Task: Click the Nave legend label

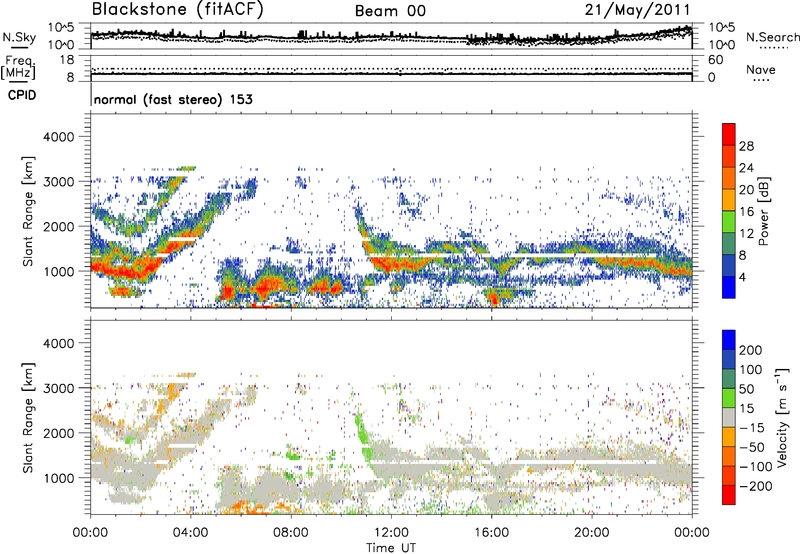Action: click(x=760, y=69)
